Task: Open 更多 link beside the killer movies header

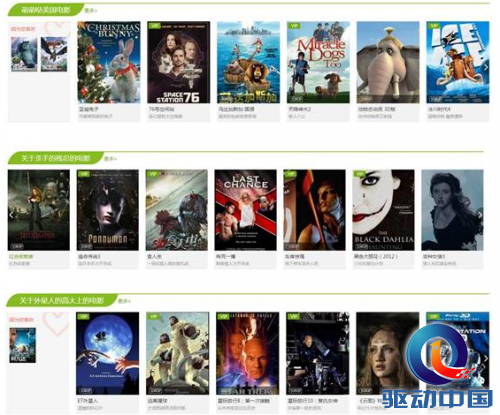Action: pyautogui.click(x=110, y=159)
